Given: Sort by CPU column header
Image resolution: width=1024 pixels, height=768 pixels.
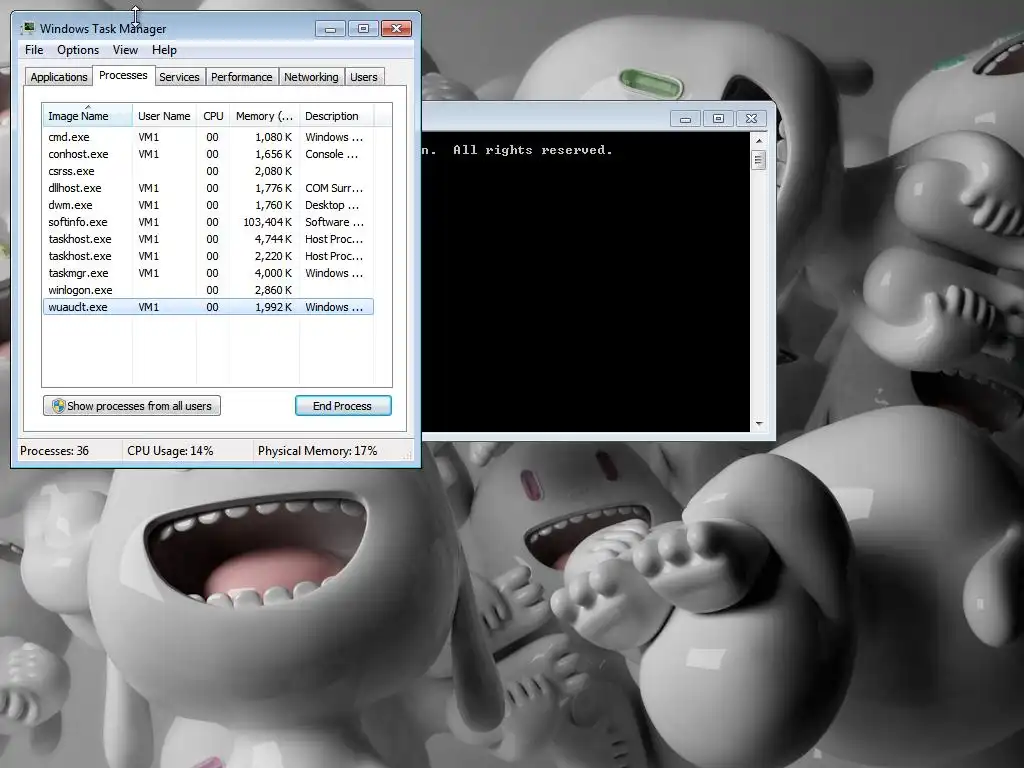Looking at the screenshot, I should pyautogui.click(x=213, y=116).
